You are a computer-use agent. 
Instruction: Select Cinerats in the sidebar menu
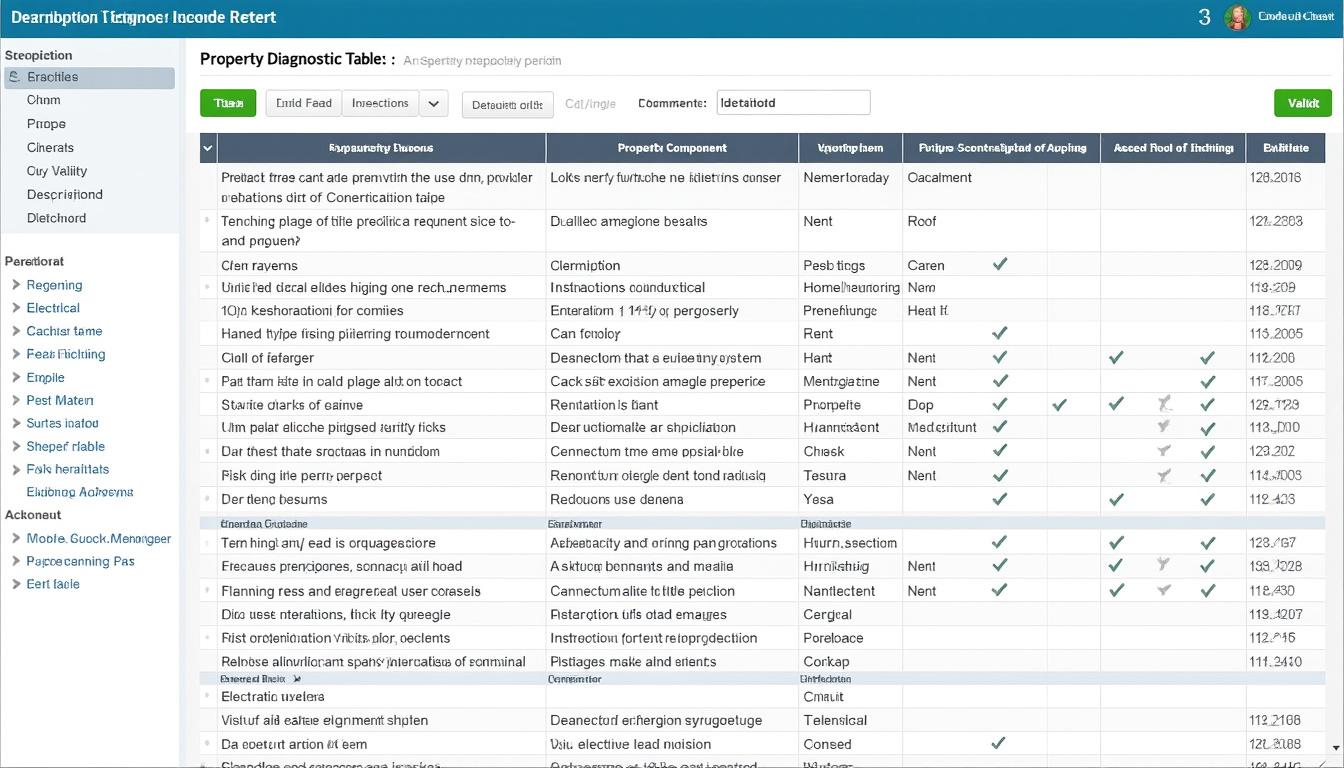(x=50, y=147)
